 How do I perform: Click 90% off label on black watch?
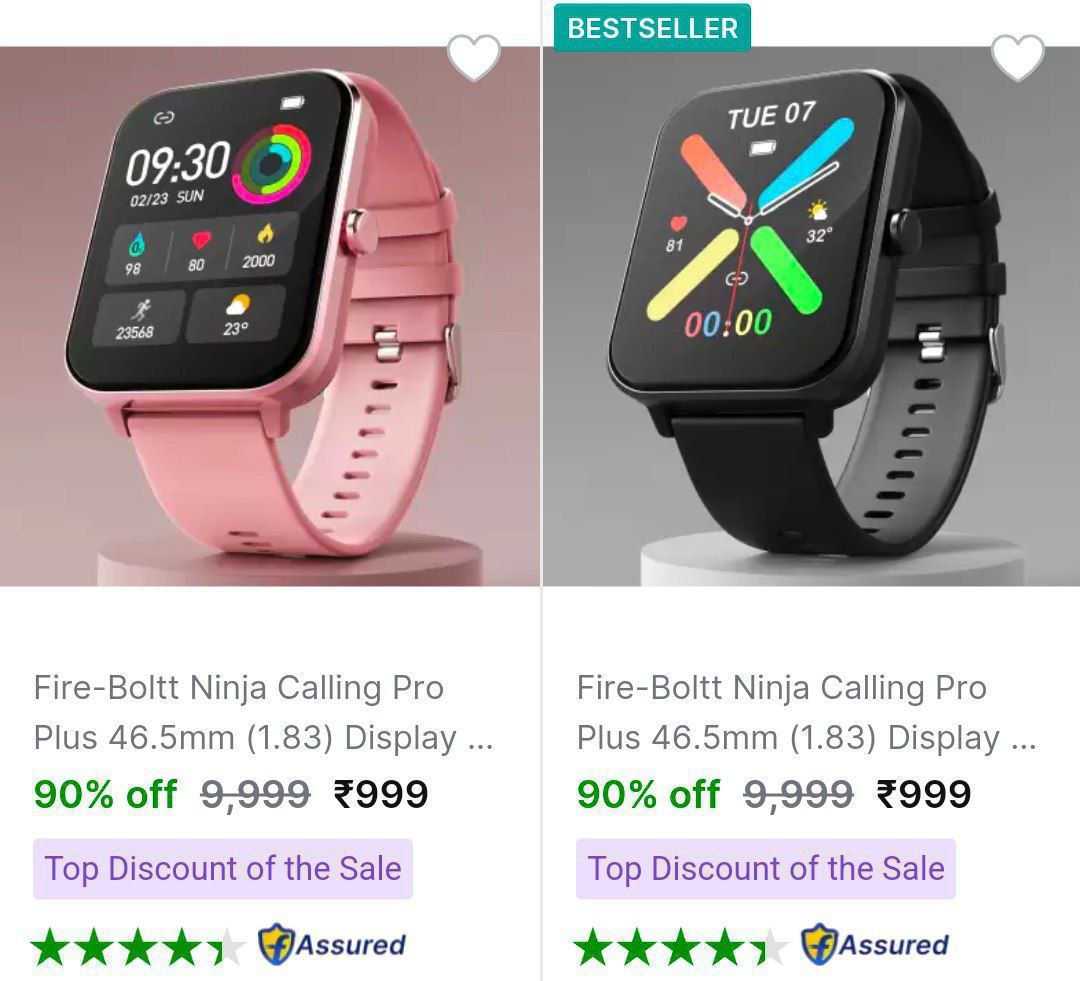[x=648, y=794]
